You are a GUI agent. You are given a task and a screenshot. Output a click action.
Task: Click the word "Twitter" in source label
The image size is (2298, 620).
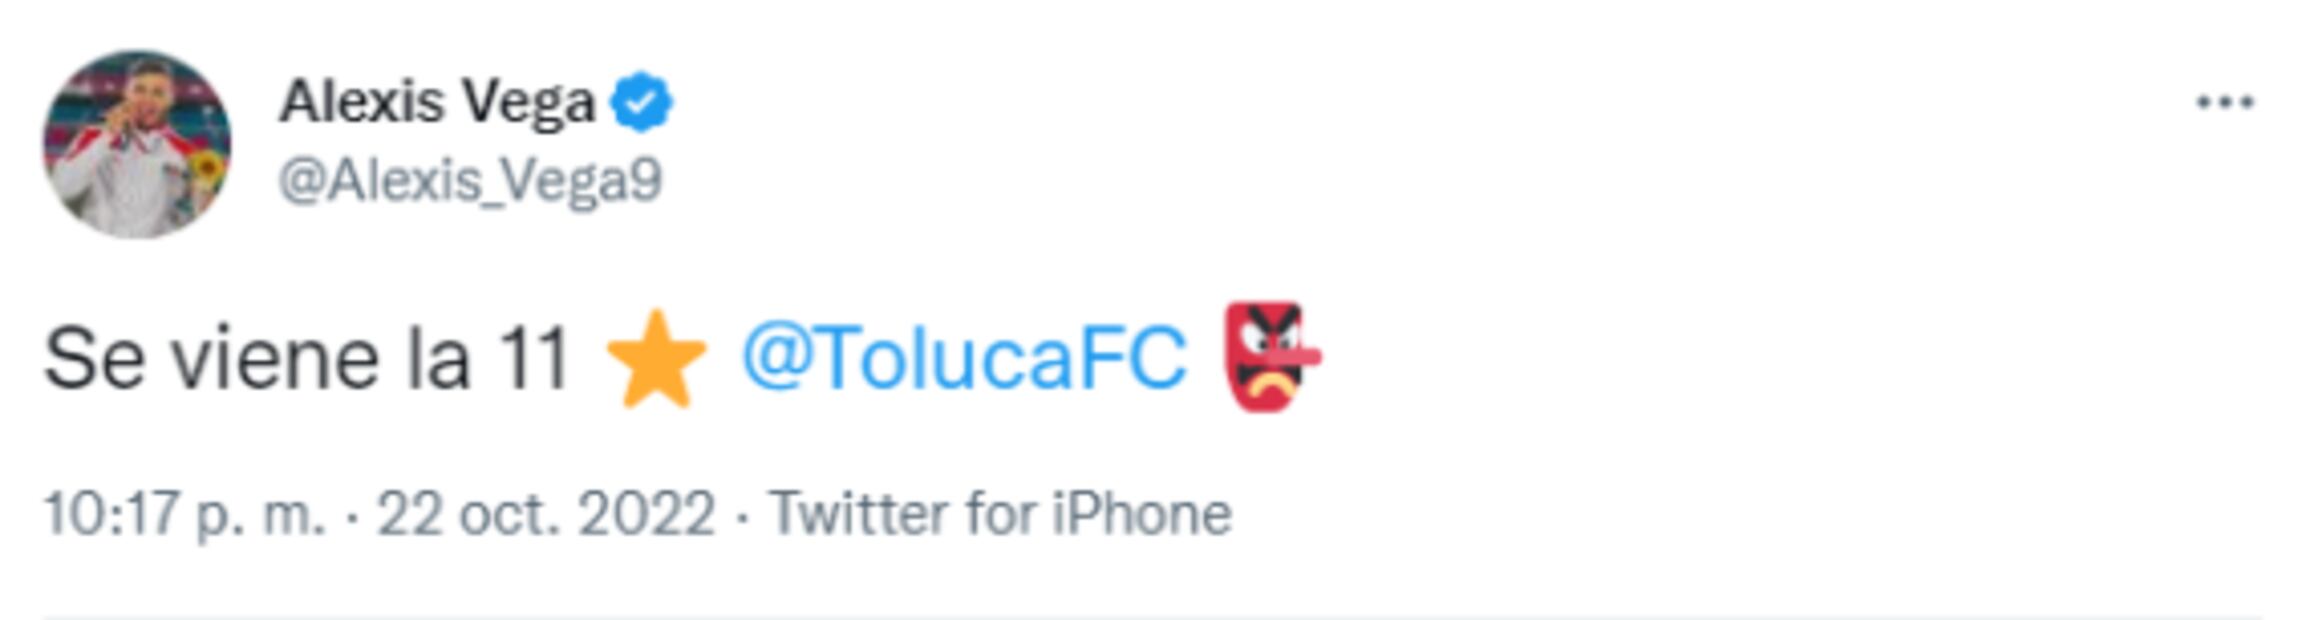tap(855, 515)
